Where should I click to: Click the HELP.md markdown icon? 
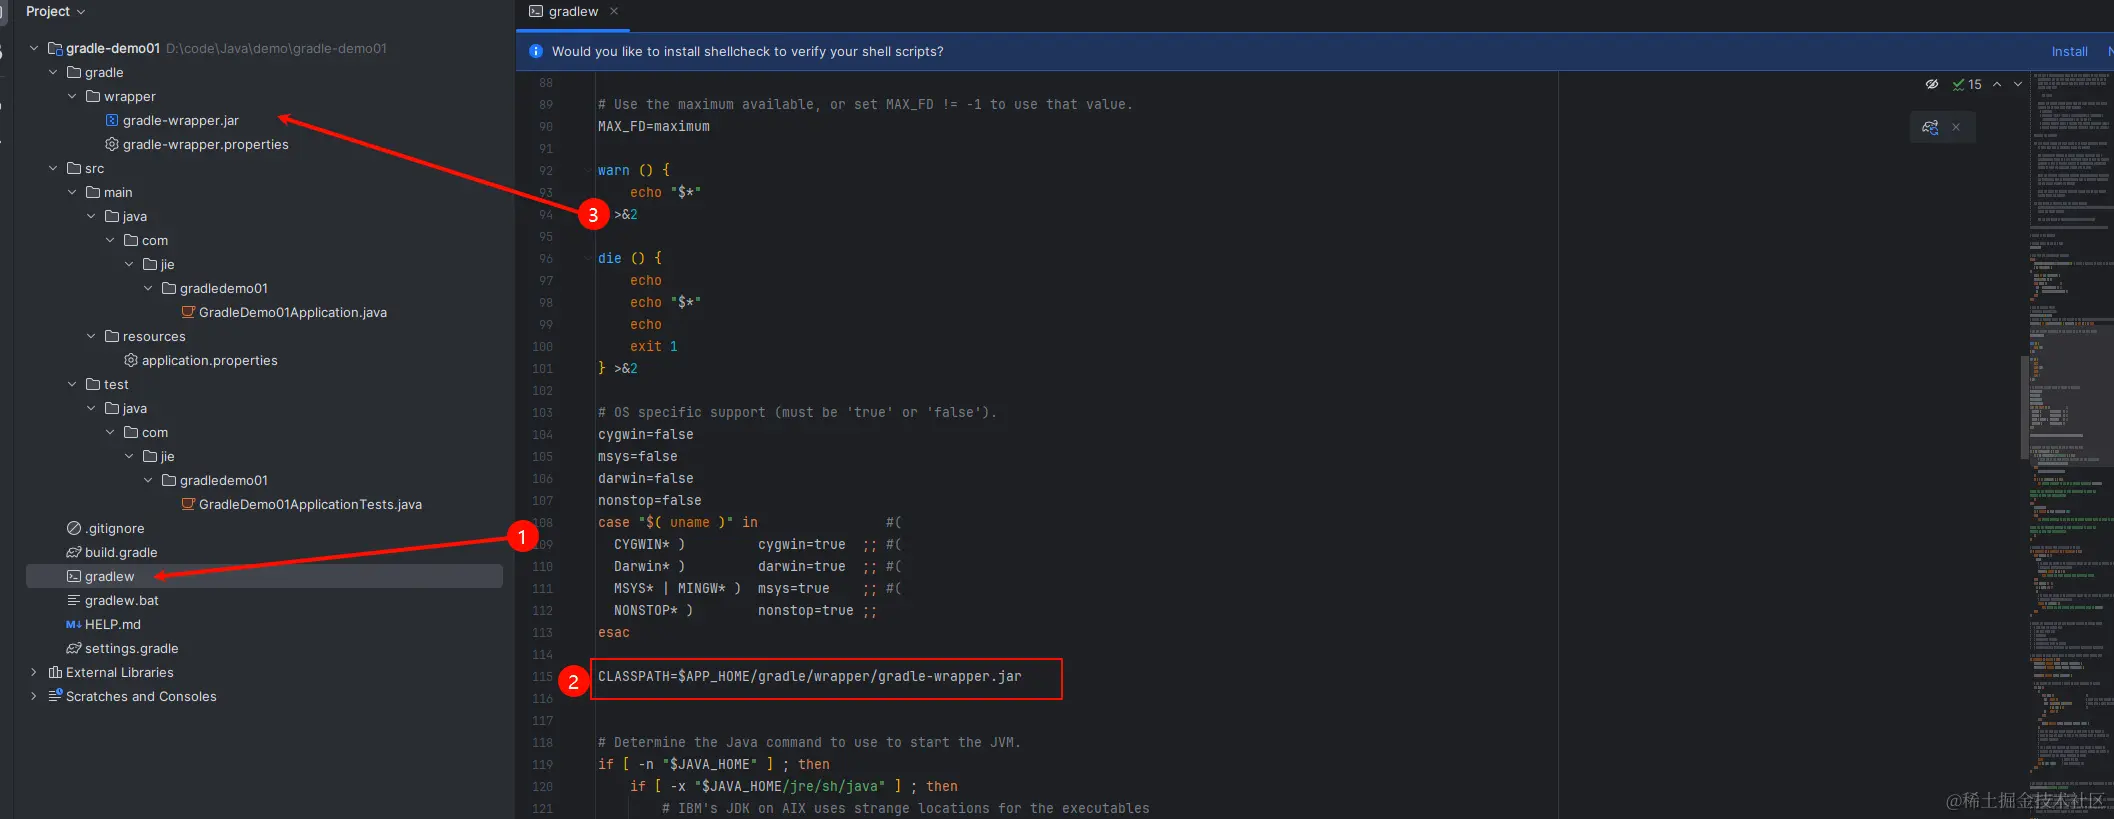[x=74, y=624]
